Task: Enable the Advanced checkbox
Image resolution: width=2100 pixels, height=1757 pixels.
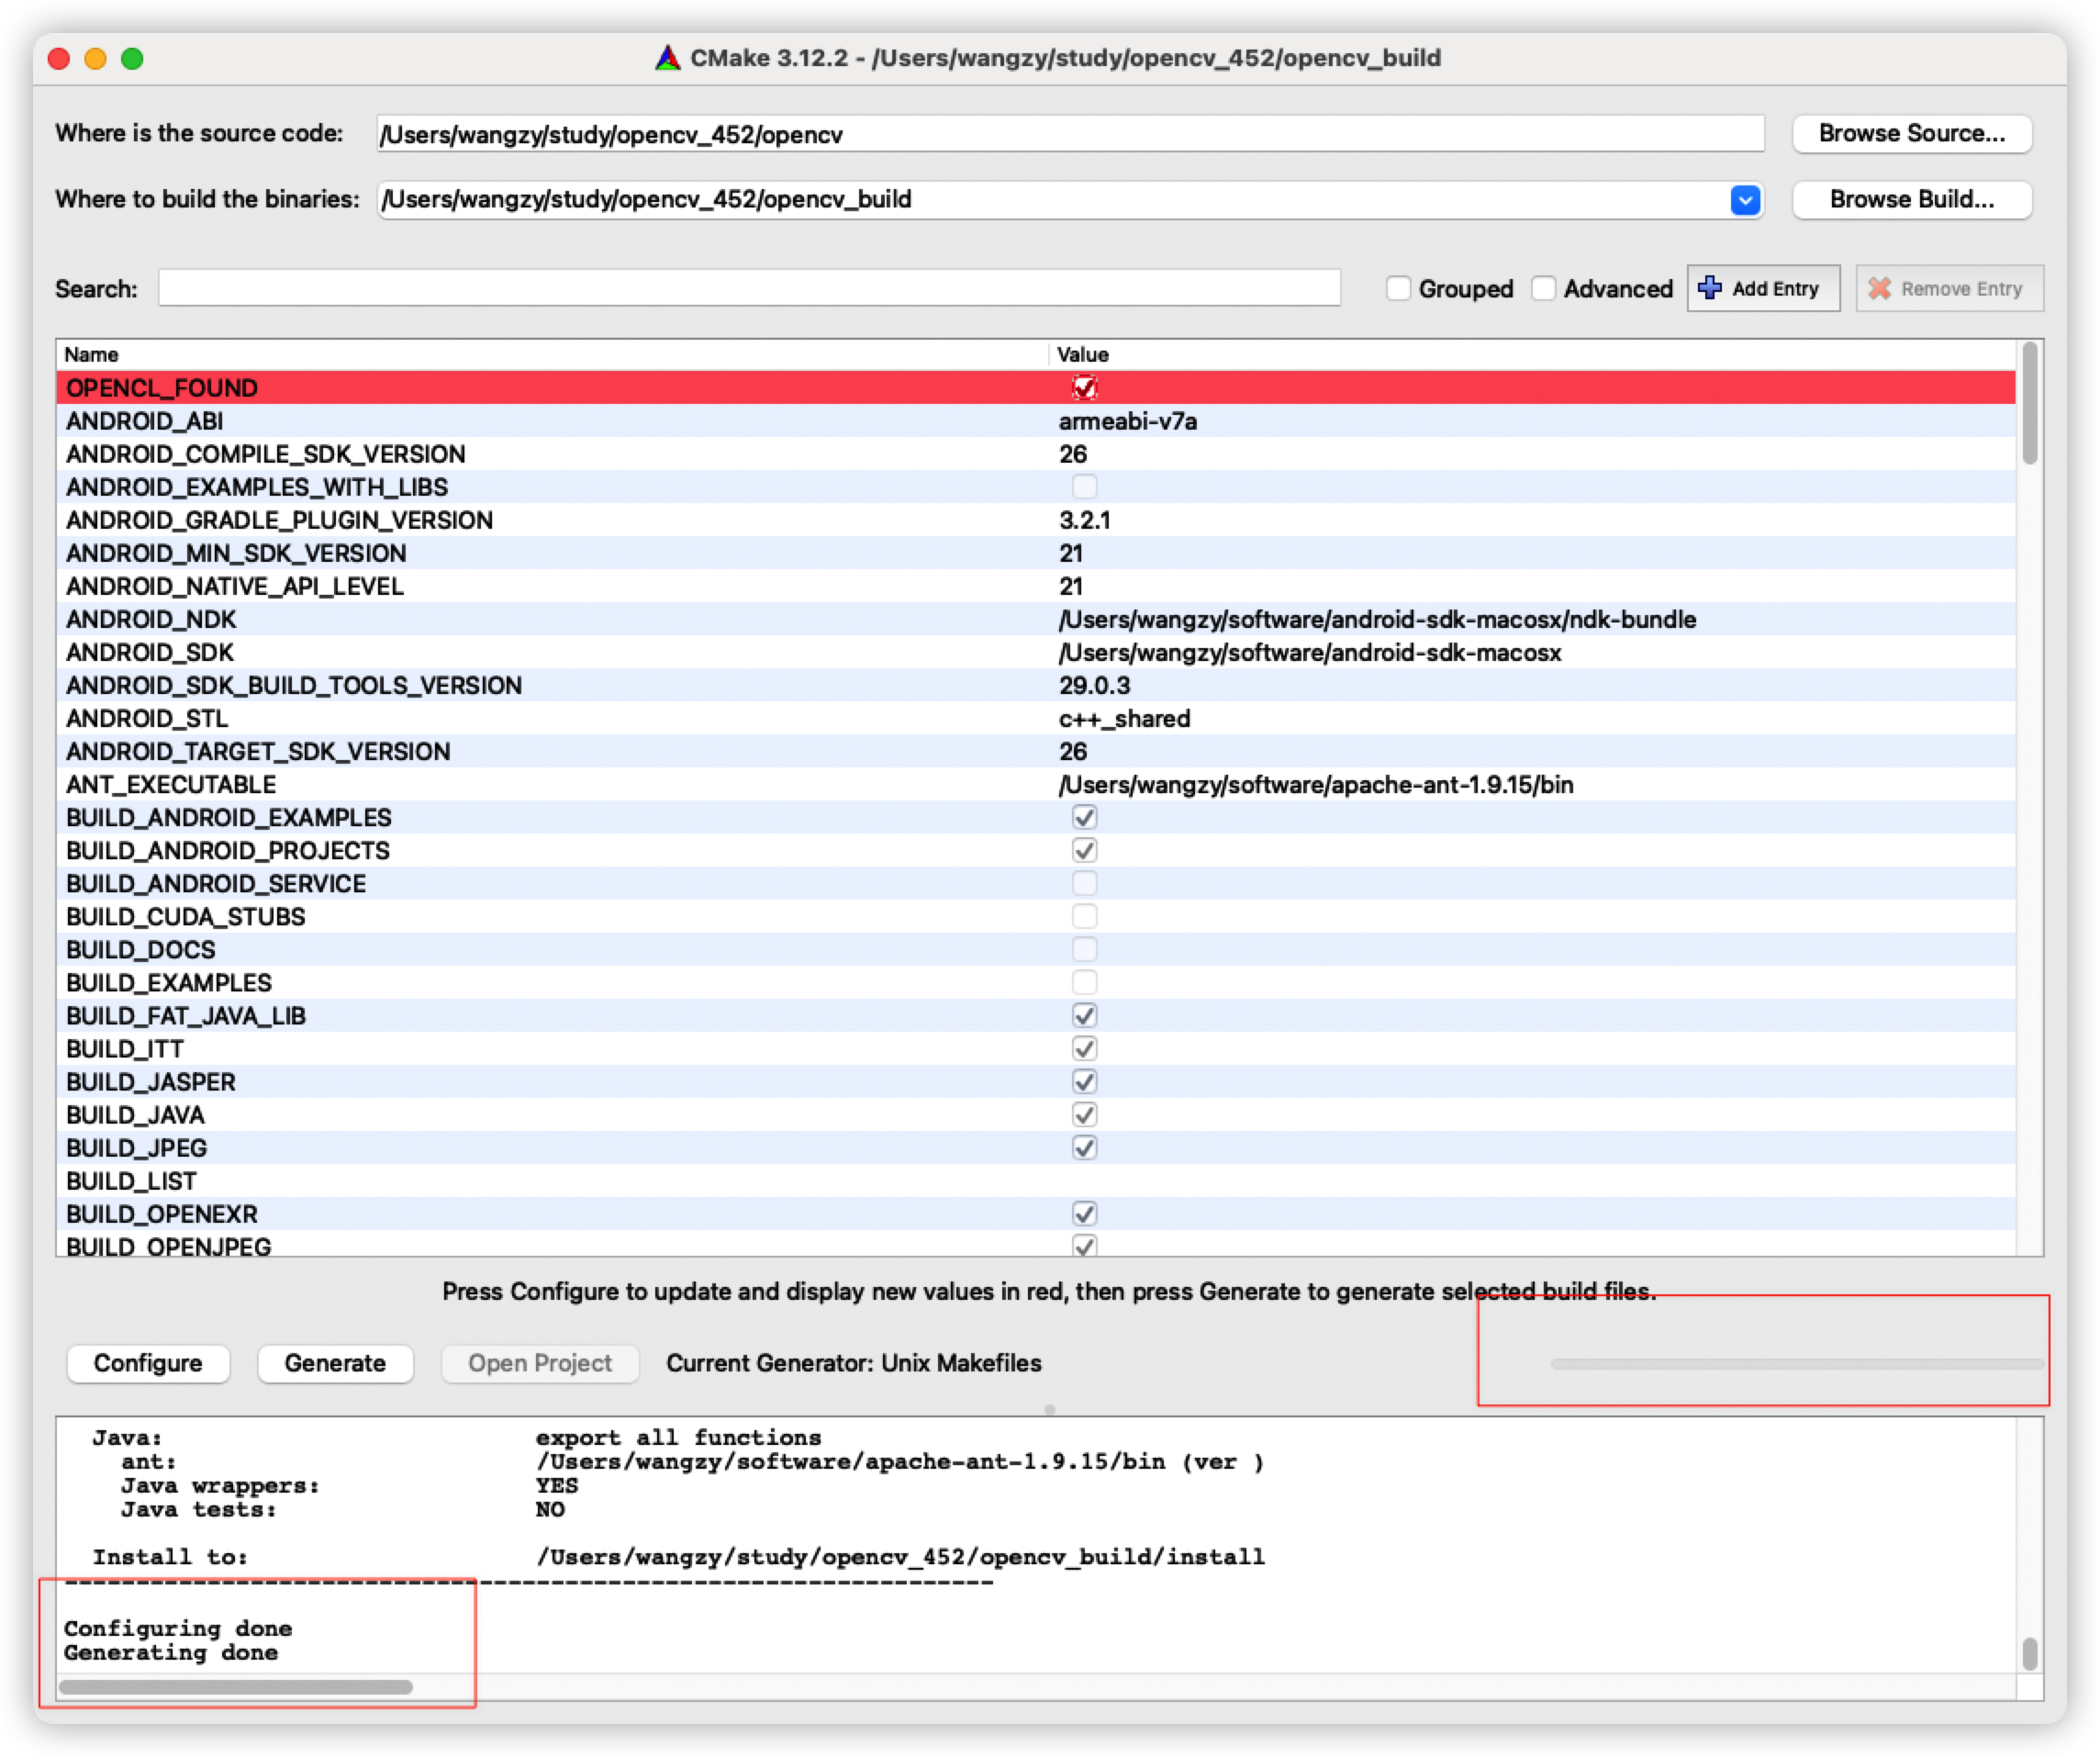Action: point(1544,288)
